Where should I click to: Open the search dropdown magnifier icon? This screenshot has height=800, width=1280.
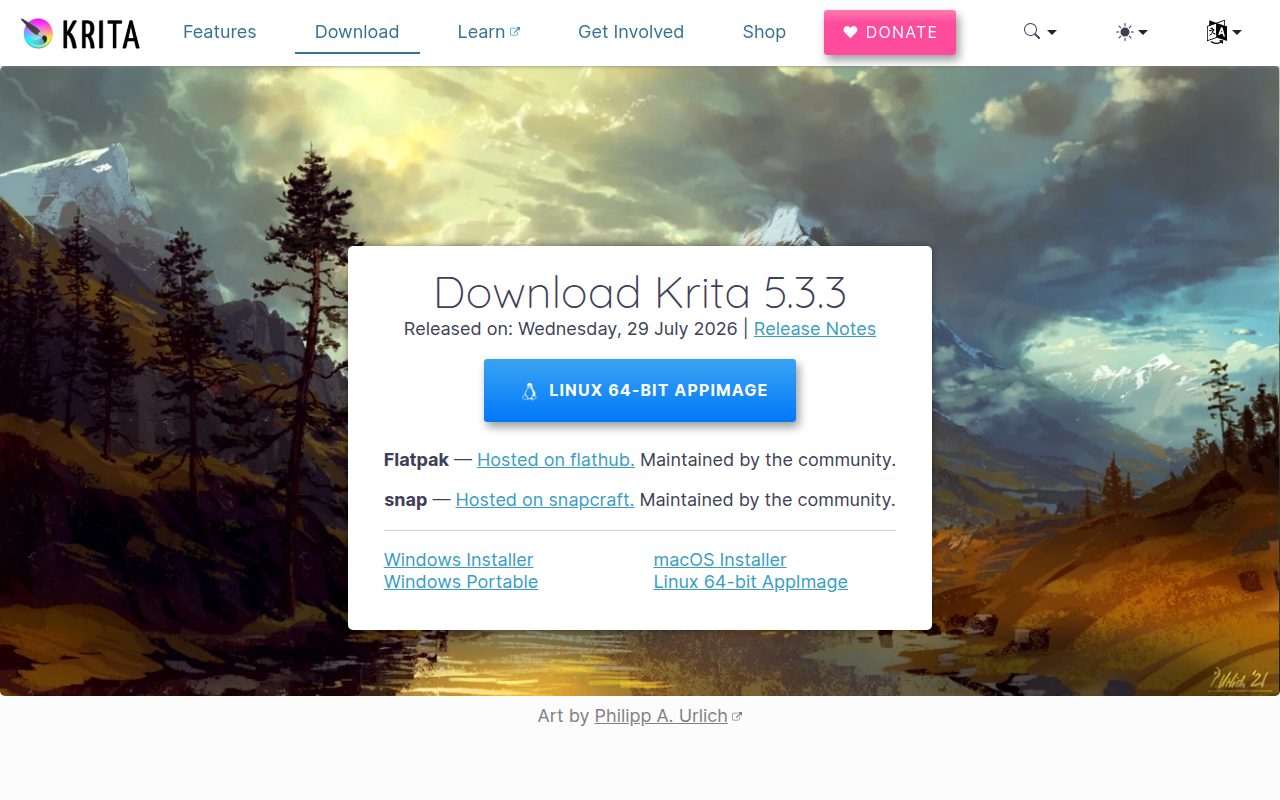click(x=1040, y=32)
